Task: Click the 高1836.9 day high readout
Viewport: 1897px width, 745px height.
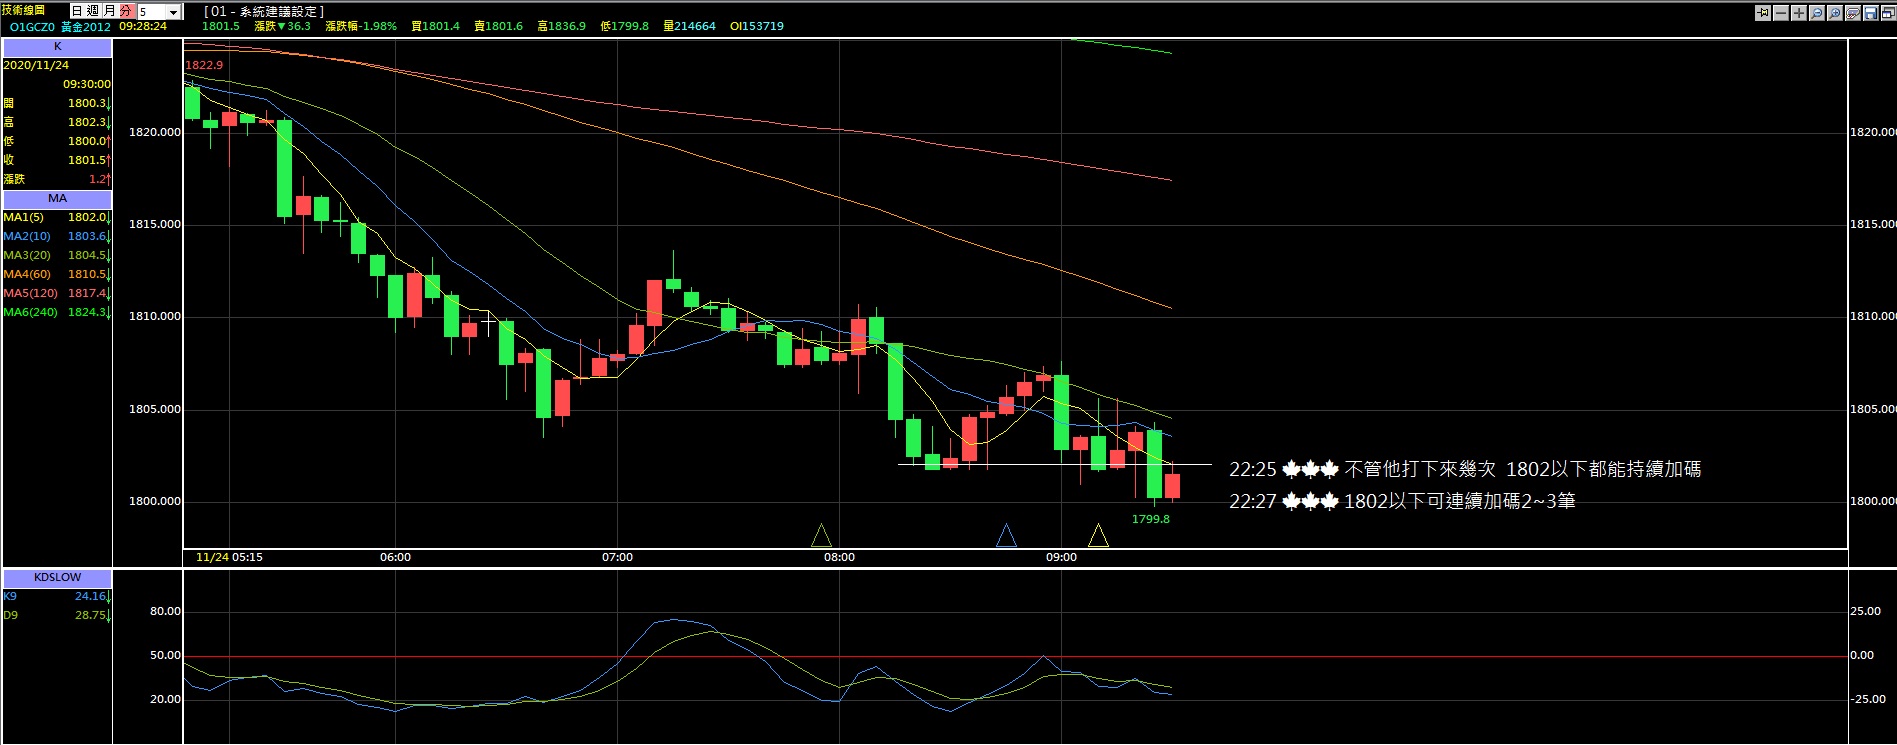Action: 561,26
